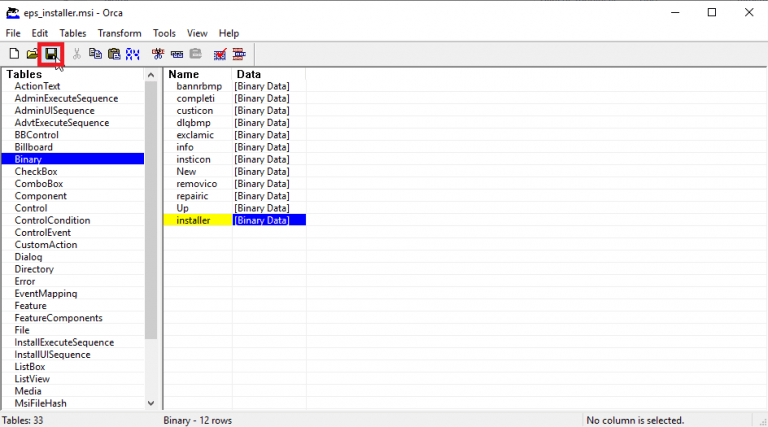Viewport: 768px width, 427px height.
Task: Open Find with the binoculars icon
Action: coord(133,54)
